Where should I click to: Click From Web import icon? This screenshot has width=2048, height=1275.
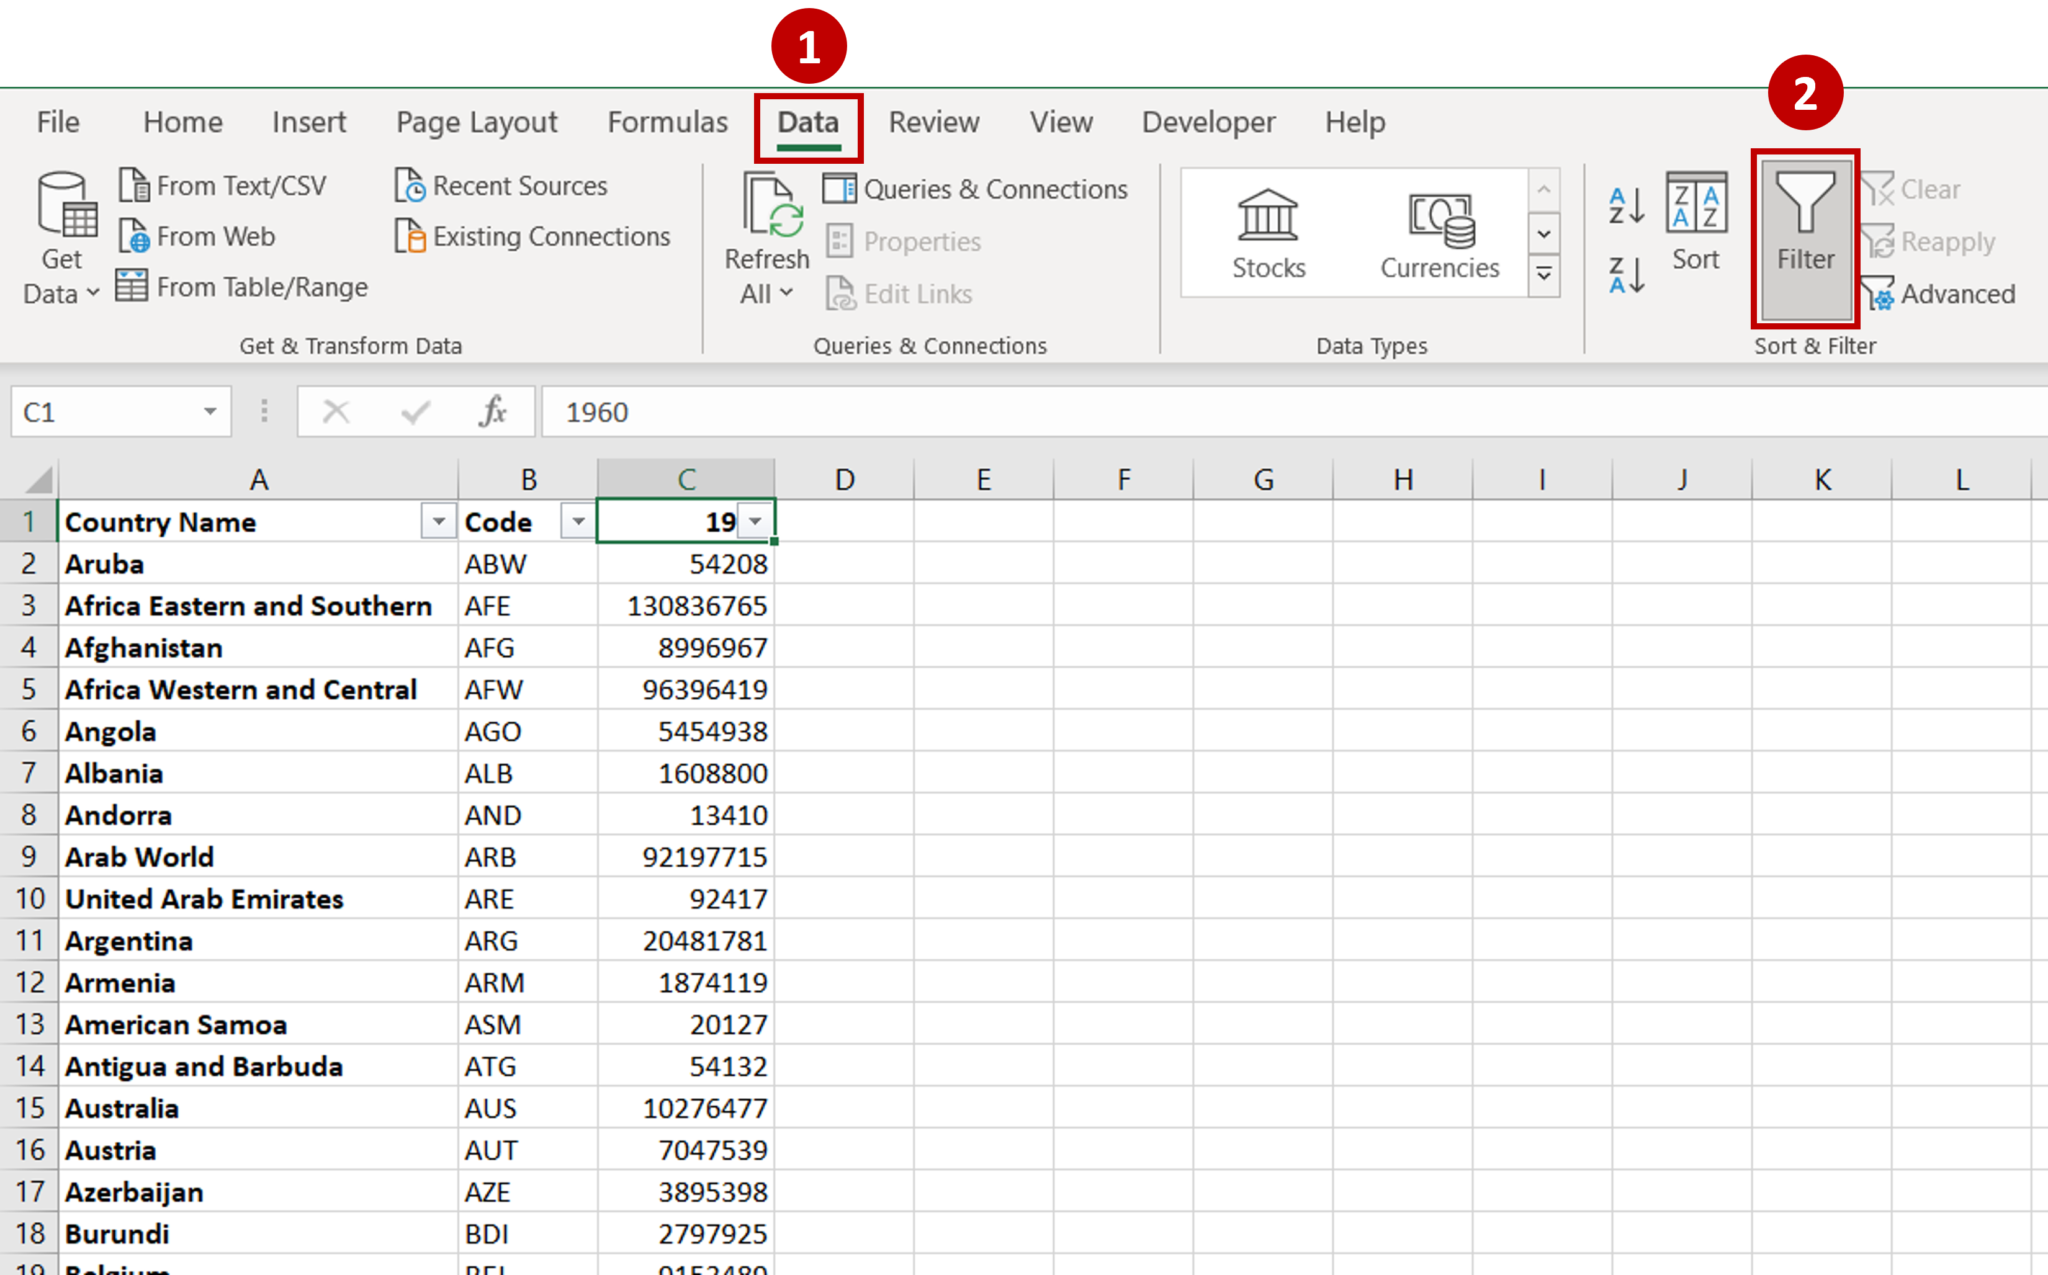[134, 237]
